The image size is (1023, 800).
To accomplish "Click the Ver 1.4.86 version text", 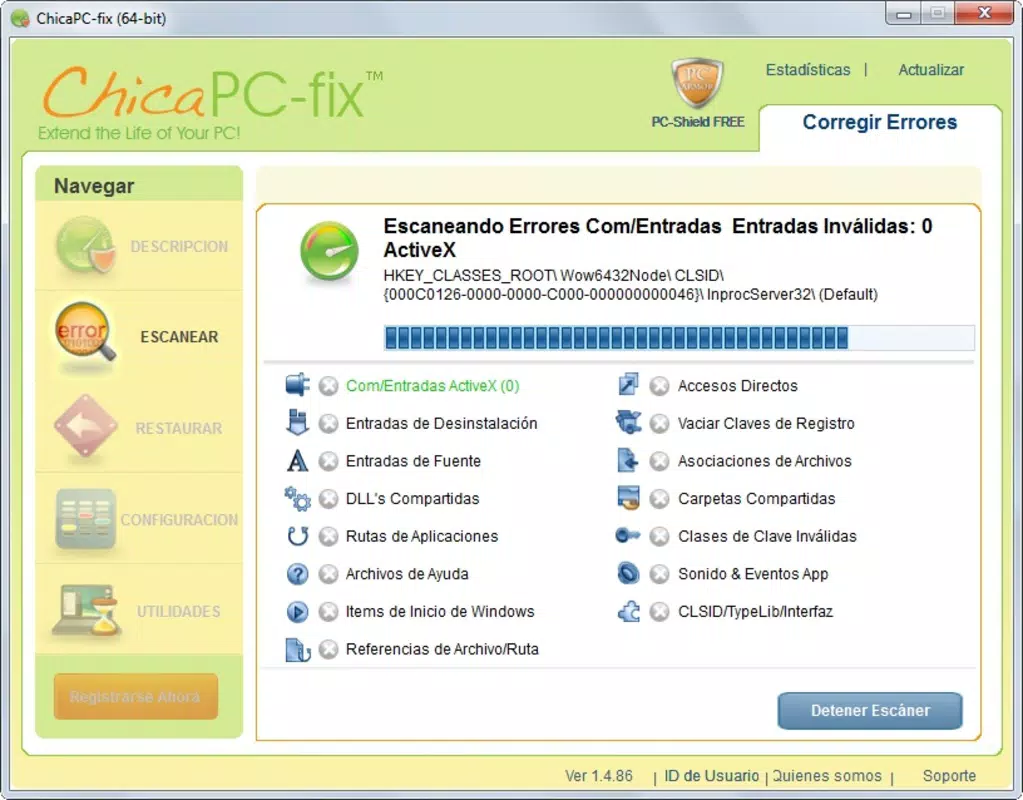I will pos(599,776).
